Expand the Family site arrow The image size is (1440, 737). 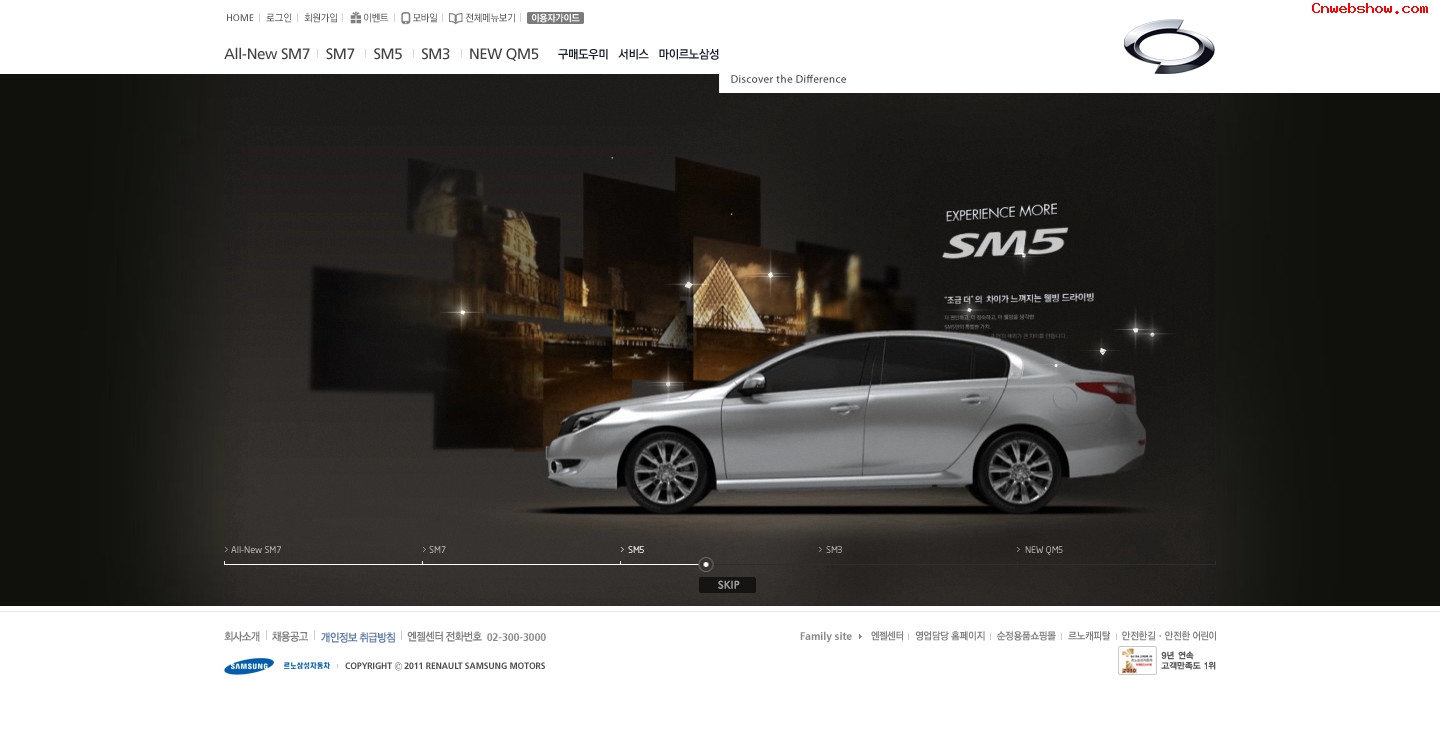(860, 637)
